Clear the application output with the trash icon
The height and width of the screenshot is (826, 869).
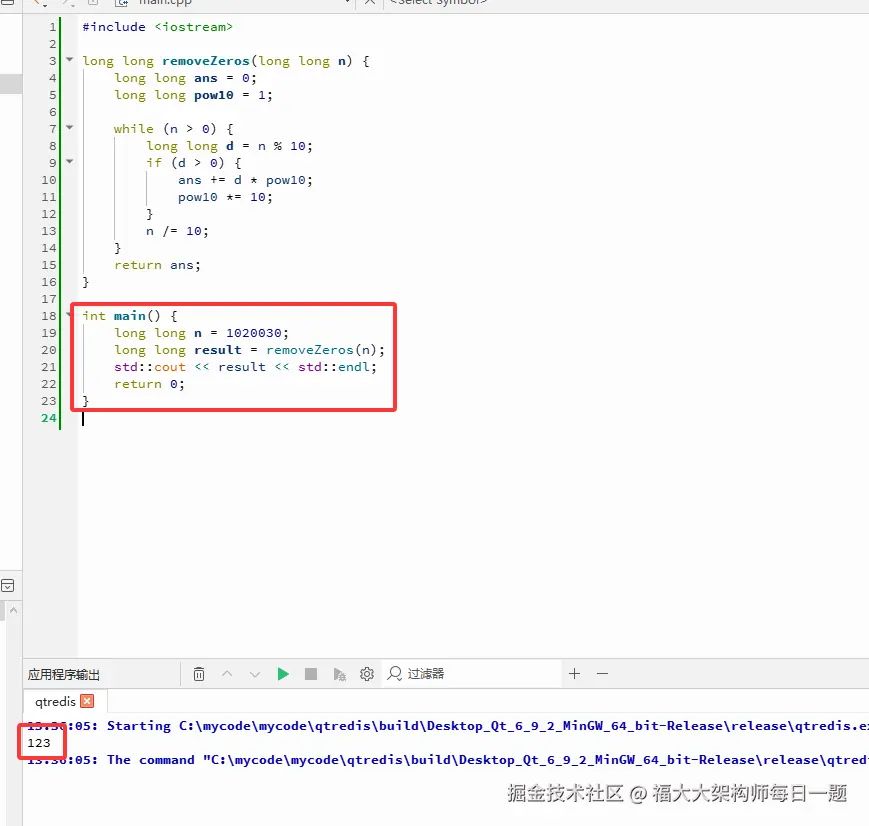coord(199,674)
